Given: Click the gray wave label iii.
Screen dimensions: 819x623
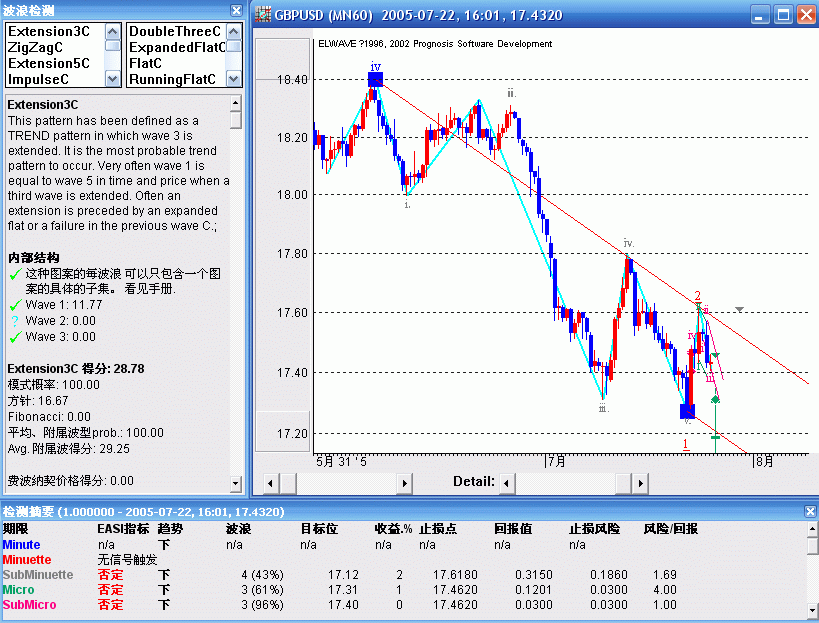Looking at the screenshot, I should [603, 408].
